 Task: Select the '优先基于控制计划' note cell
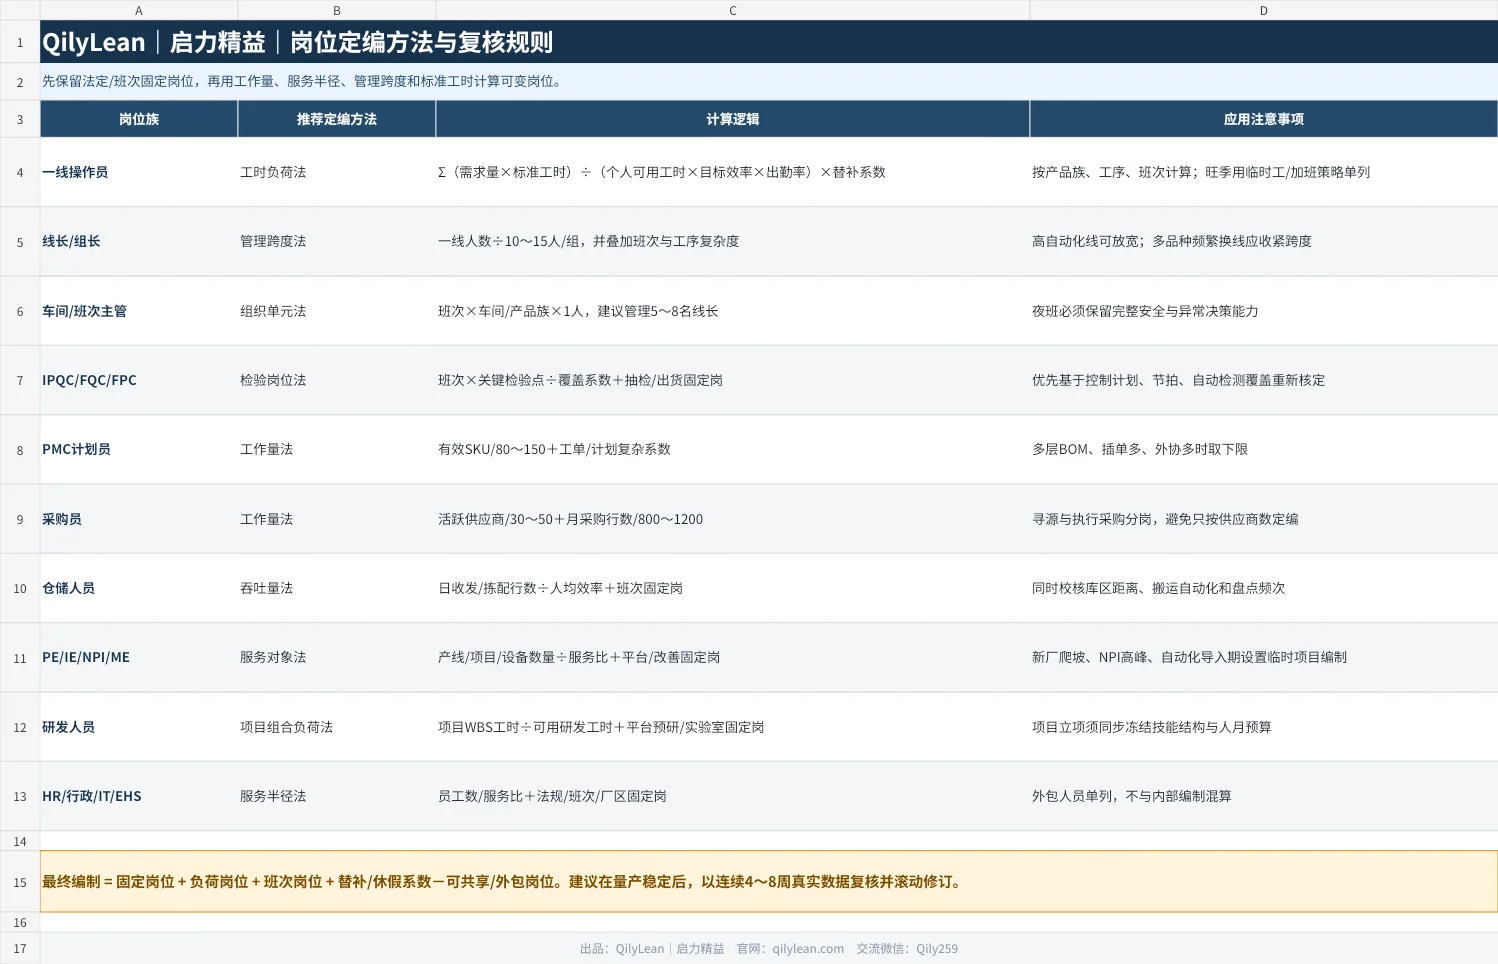[1264, 380]
